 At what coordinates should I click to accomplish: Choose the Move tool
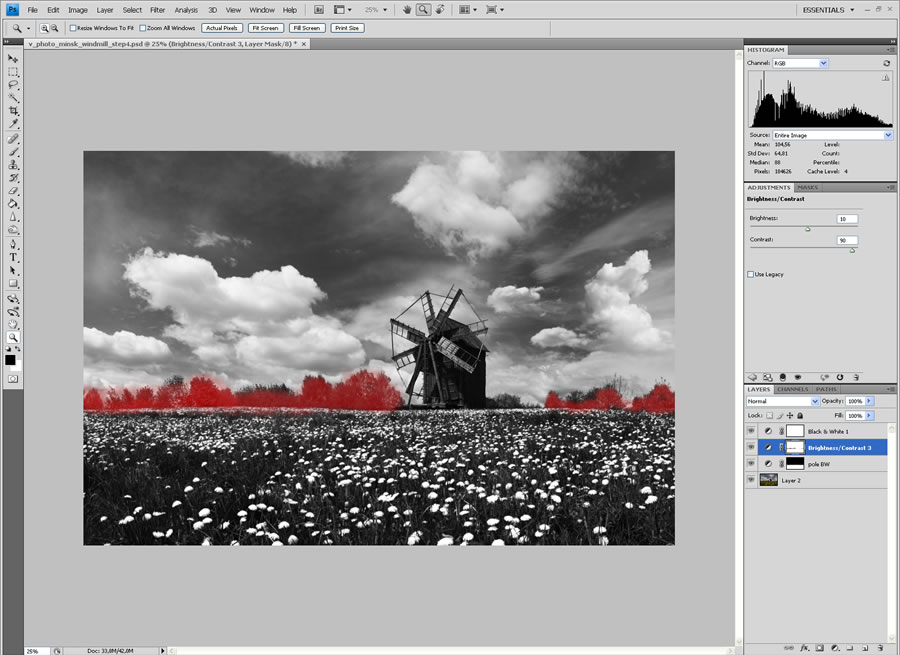tap(14, 59)
